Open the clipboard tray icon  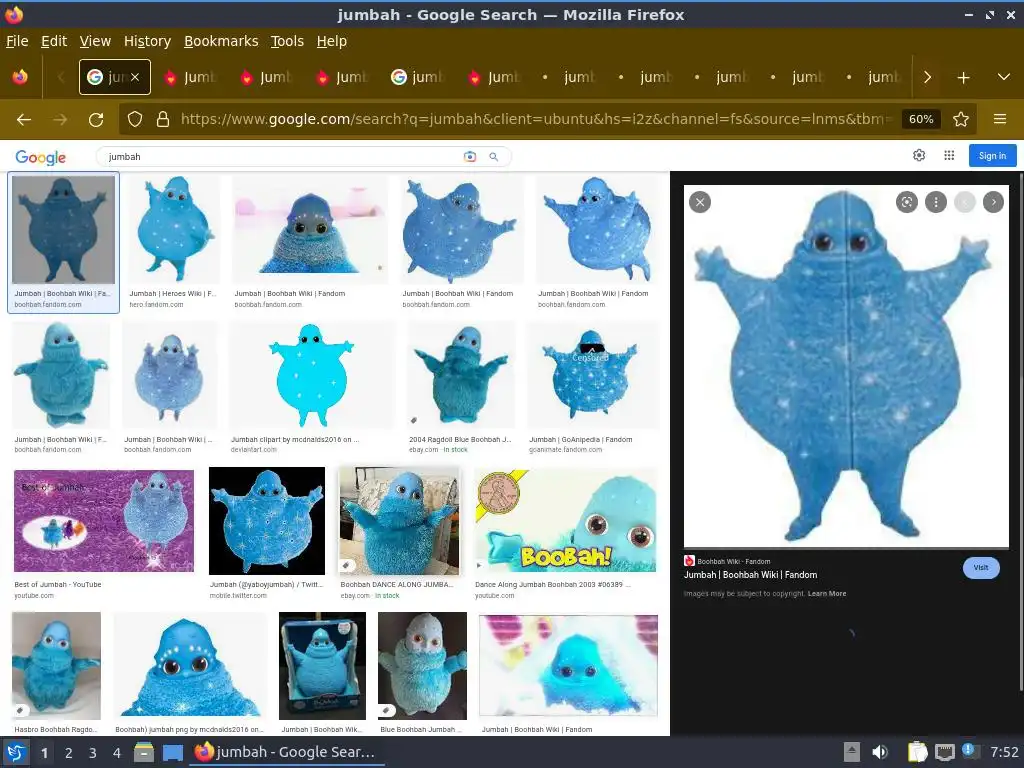[918, 752]
